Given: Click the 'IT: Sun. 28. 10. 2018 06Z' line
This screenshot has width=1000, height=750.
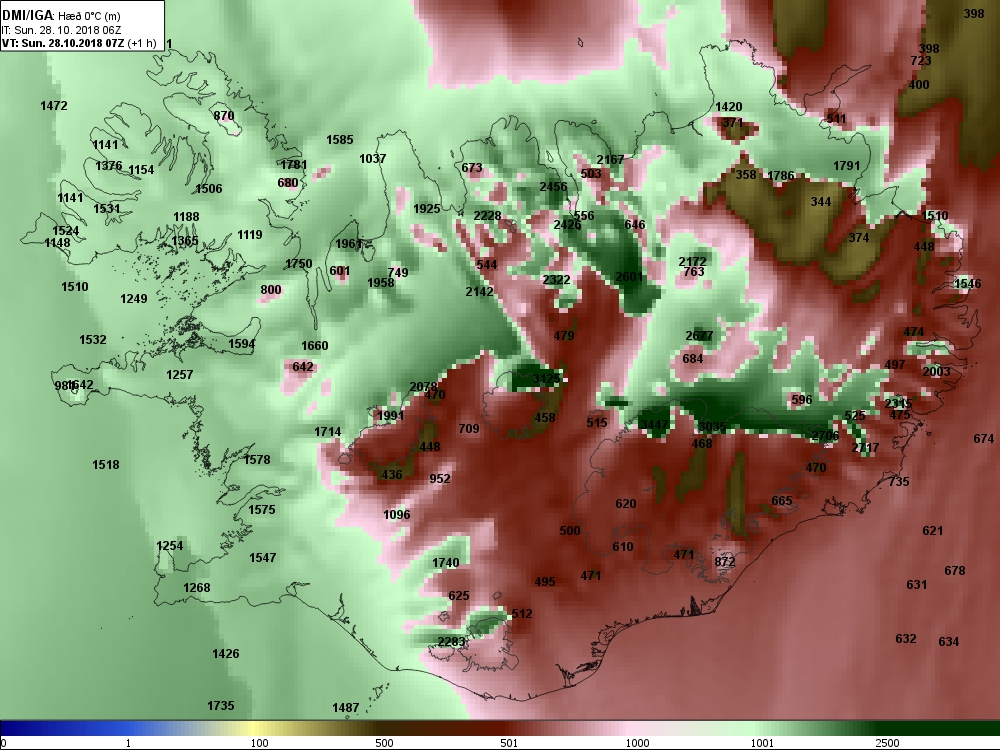Looking at the screenshot, I should (61, 30).
